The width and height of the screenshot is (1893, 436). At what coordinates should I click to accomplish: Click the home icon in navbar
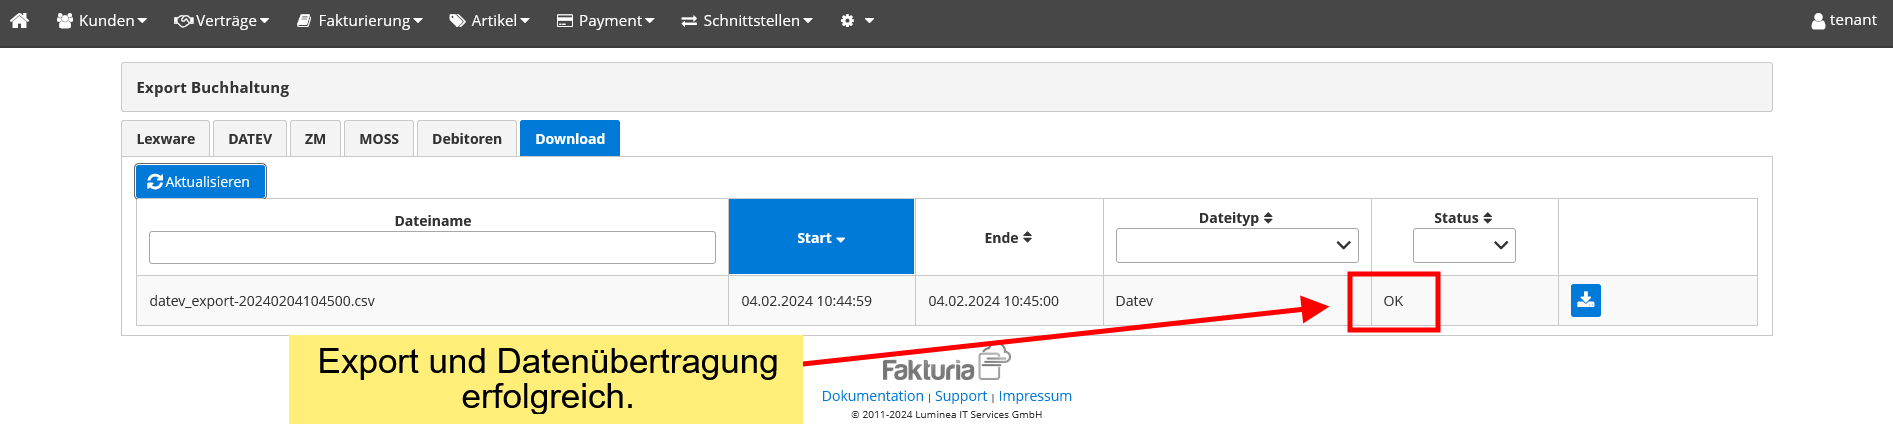19,20
